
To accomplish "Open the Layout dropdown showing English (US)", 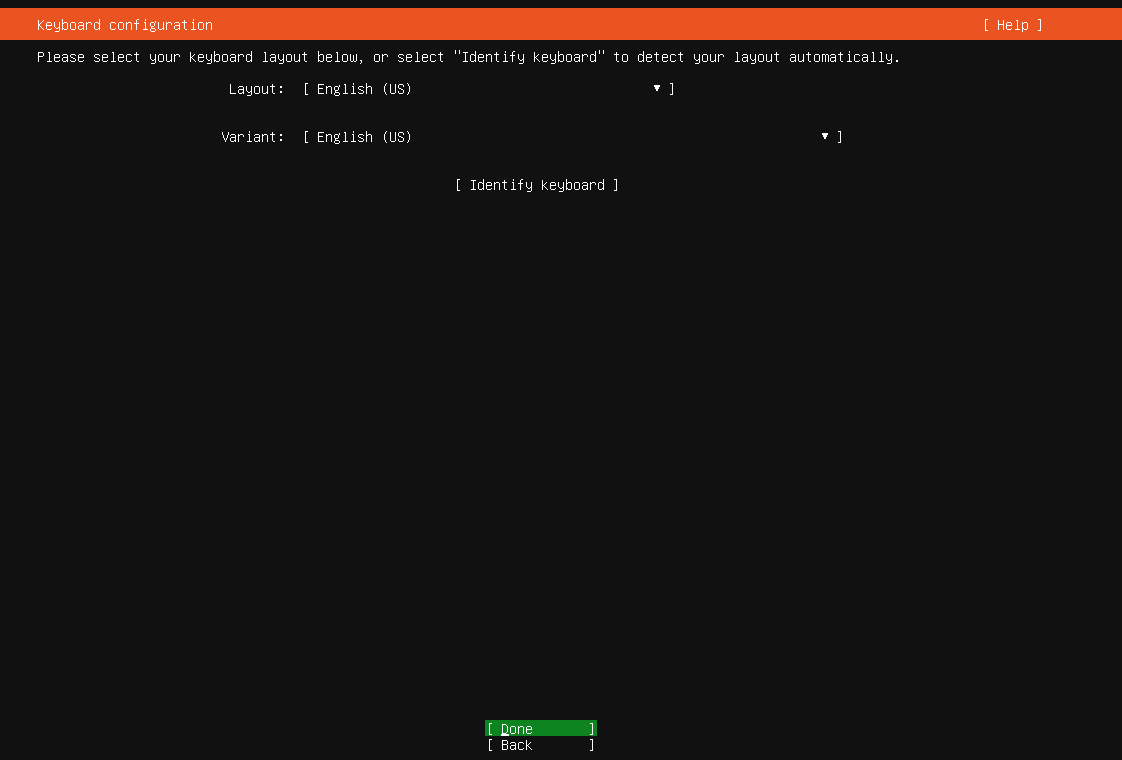I will click(x=488, y=89).
